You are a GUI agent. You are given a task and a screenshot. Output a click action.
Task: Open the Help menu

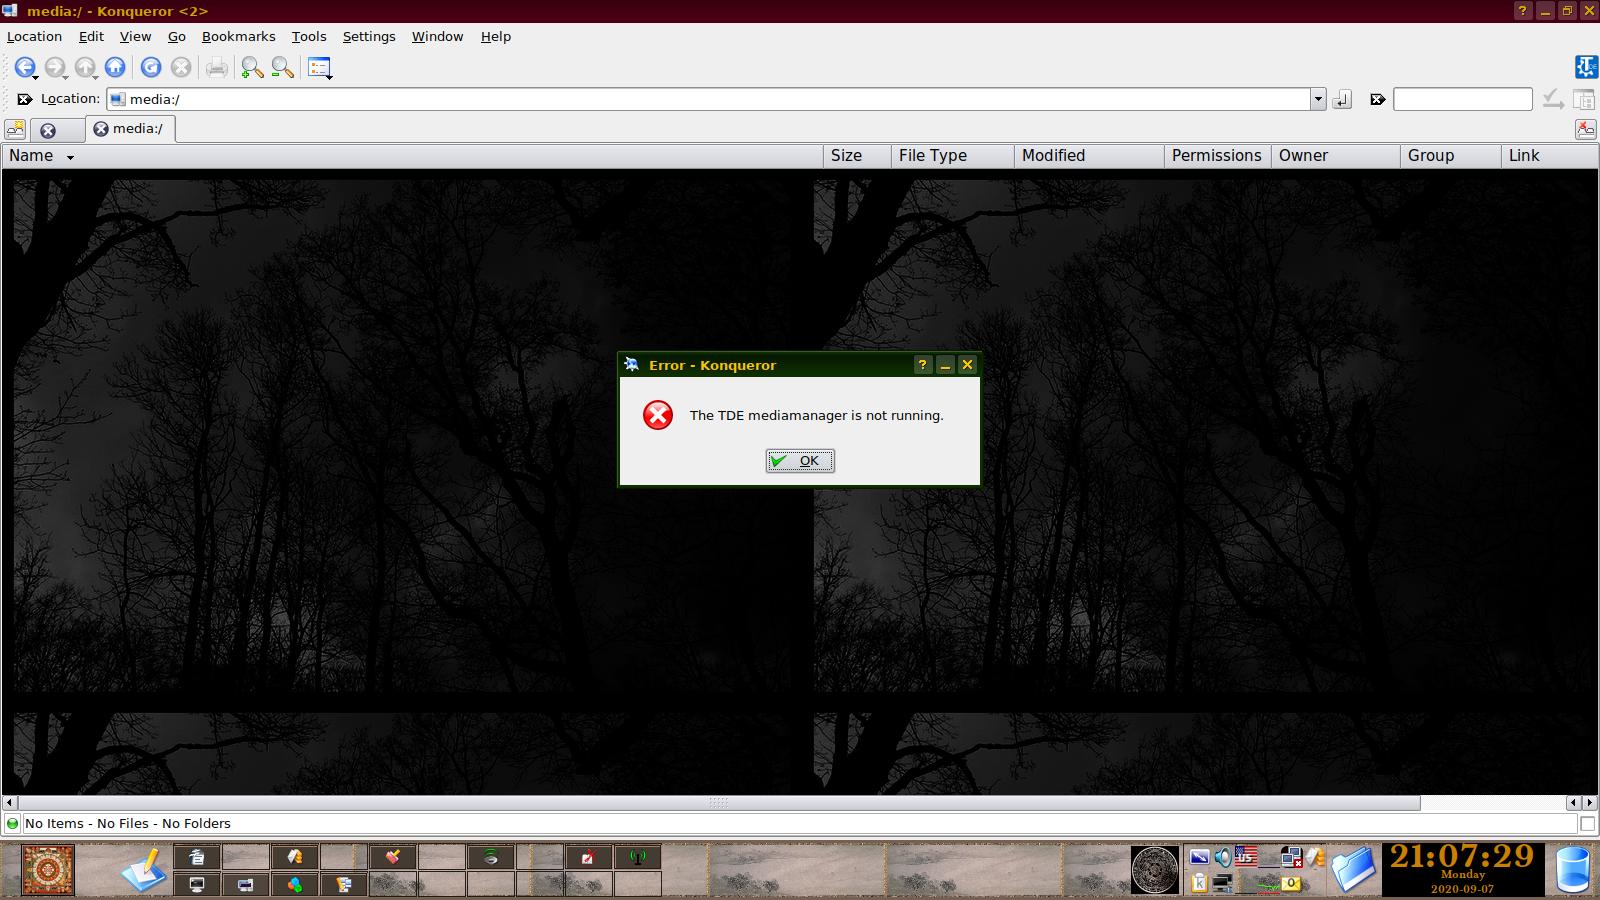tap(495, 36)
